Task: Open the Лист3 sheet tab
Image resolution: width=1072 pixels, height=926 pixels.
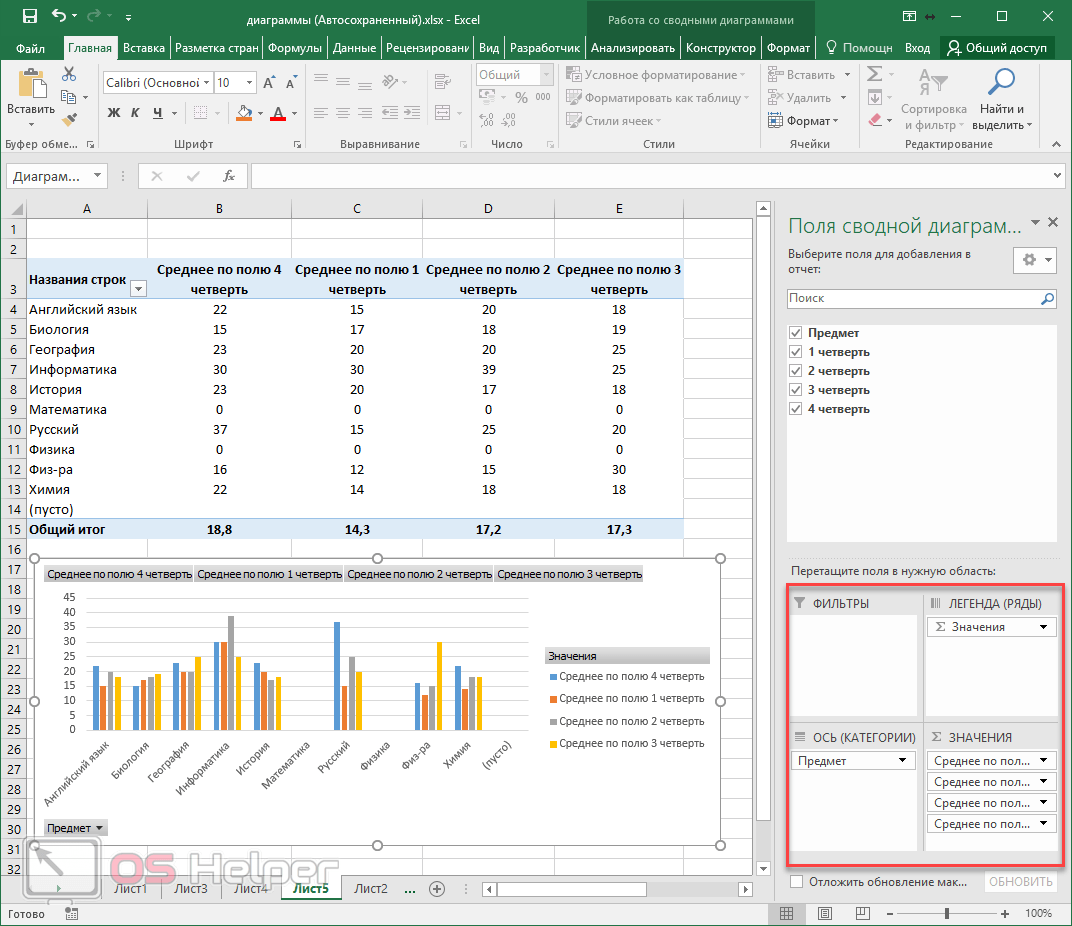Action: pyautogui.click(x=190, y=888)
